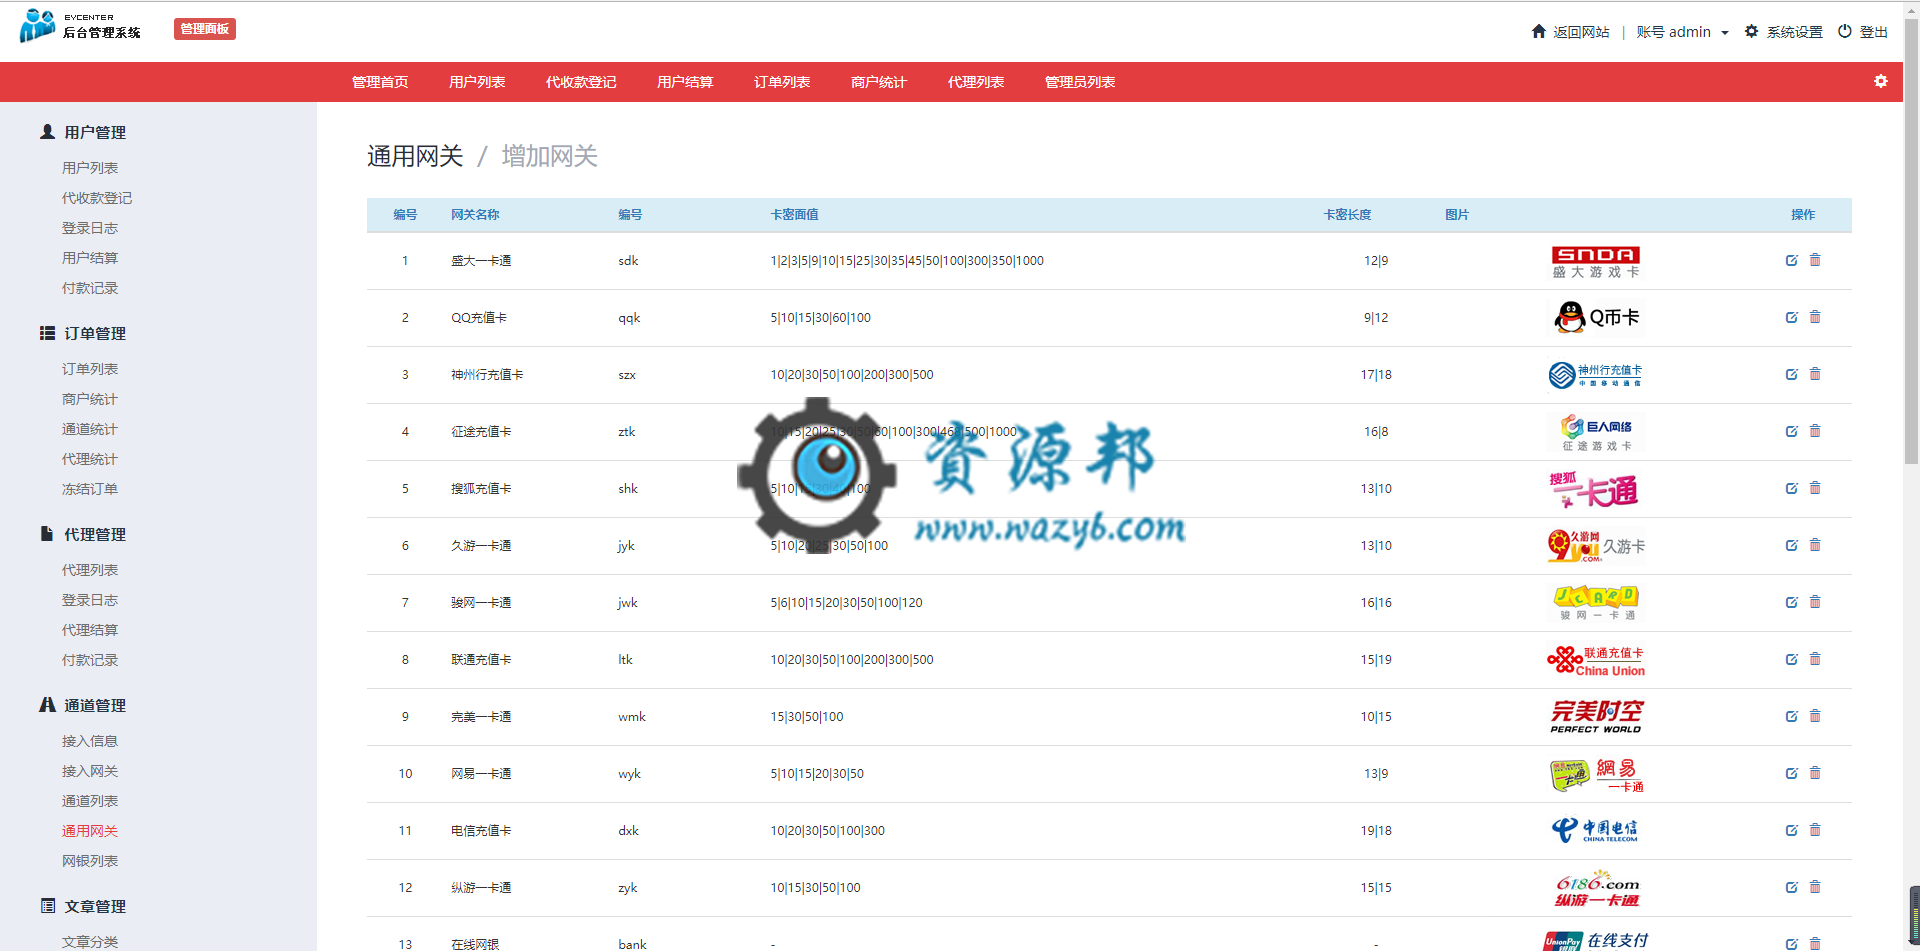Open 商户统计 in the red navbar
1920x951 pixels.
[879, 82]
